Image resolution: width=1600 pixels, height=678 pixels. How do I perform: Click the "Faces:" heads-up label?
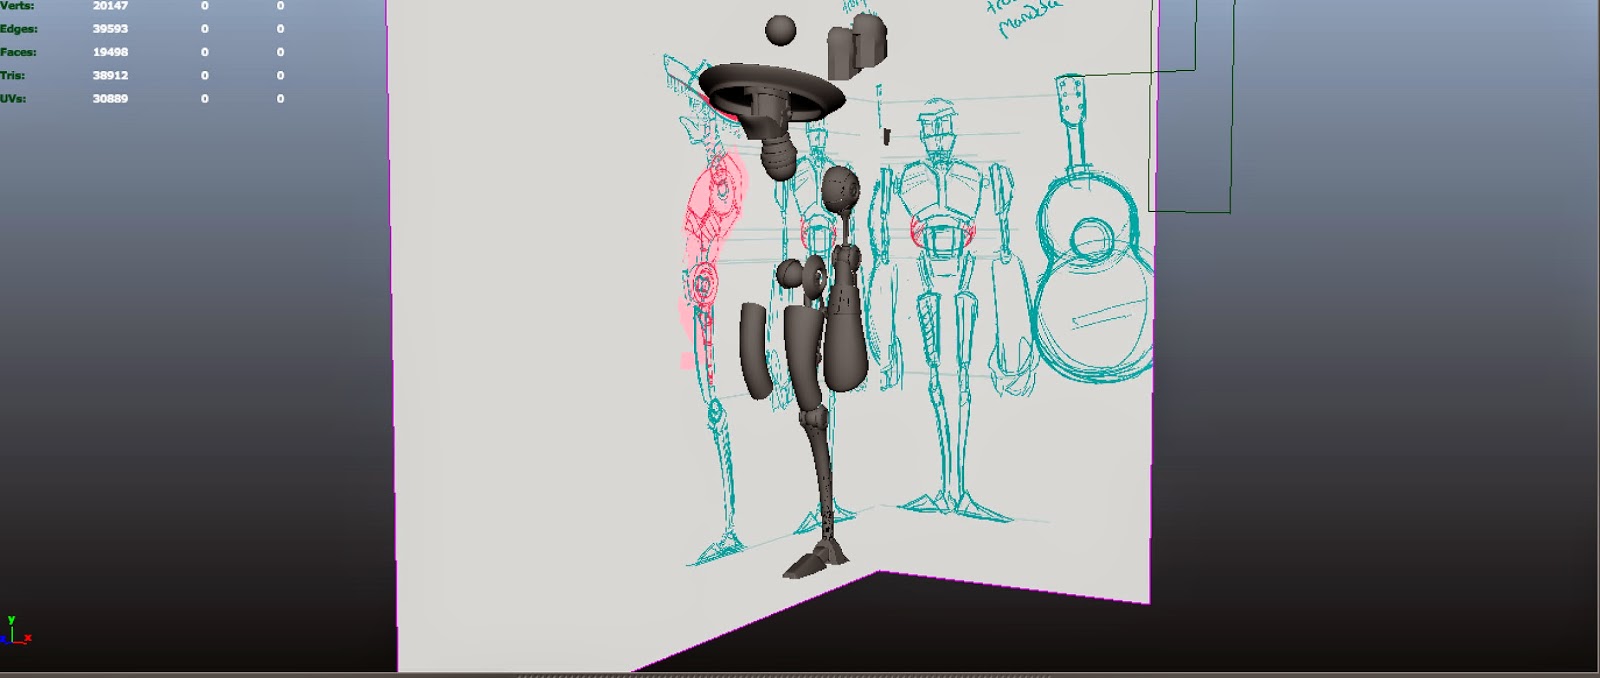(18, 52)
